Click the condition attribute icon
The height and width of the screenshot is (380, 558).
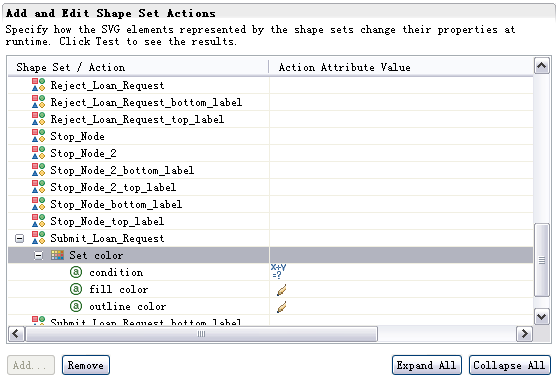pos(76,272)
